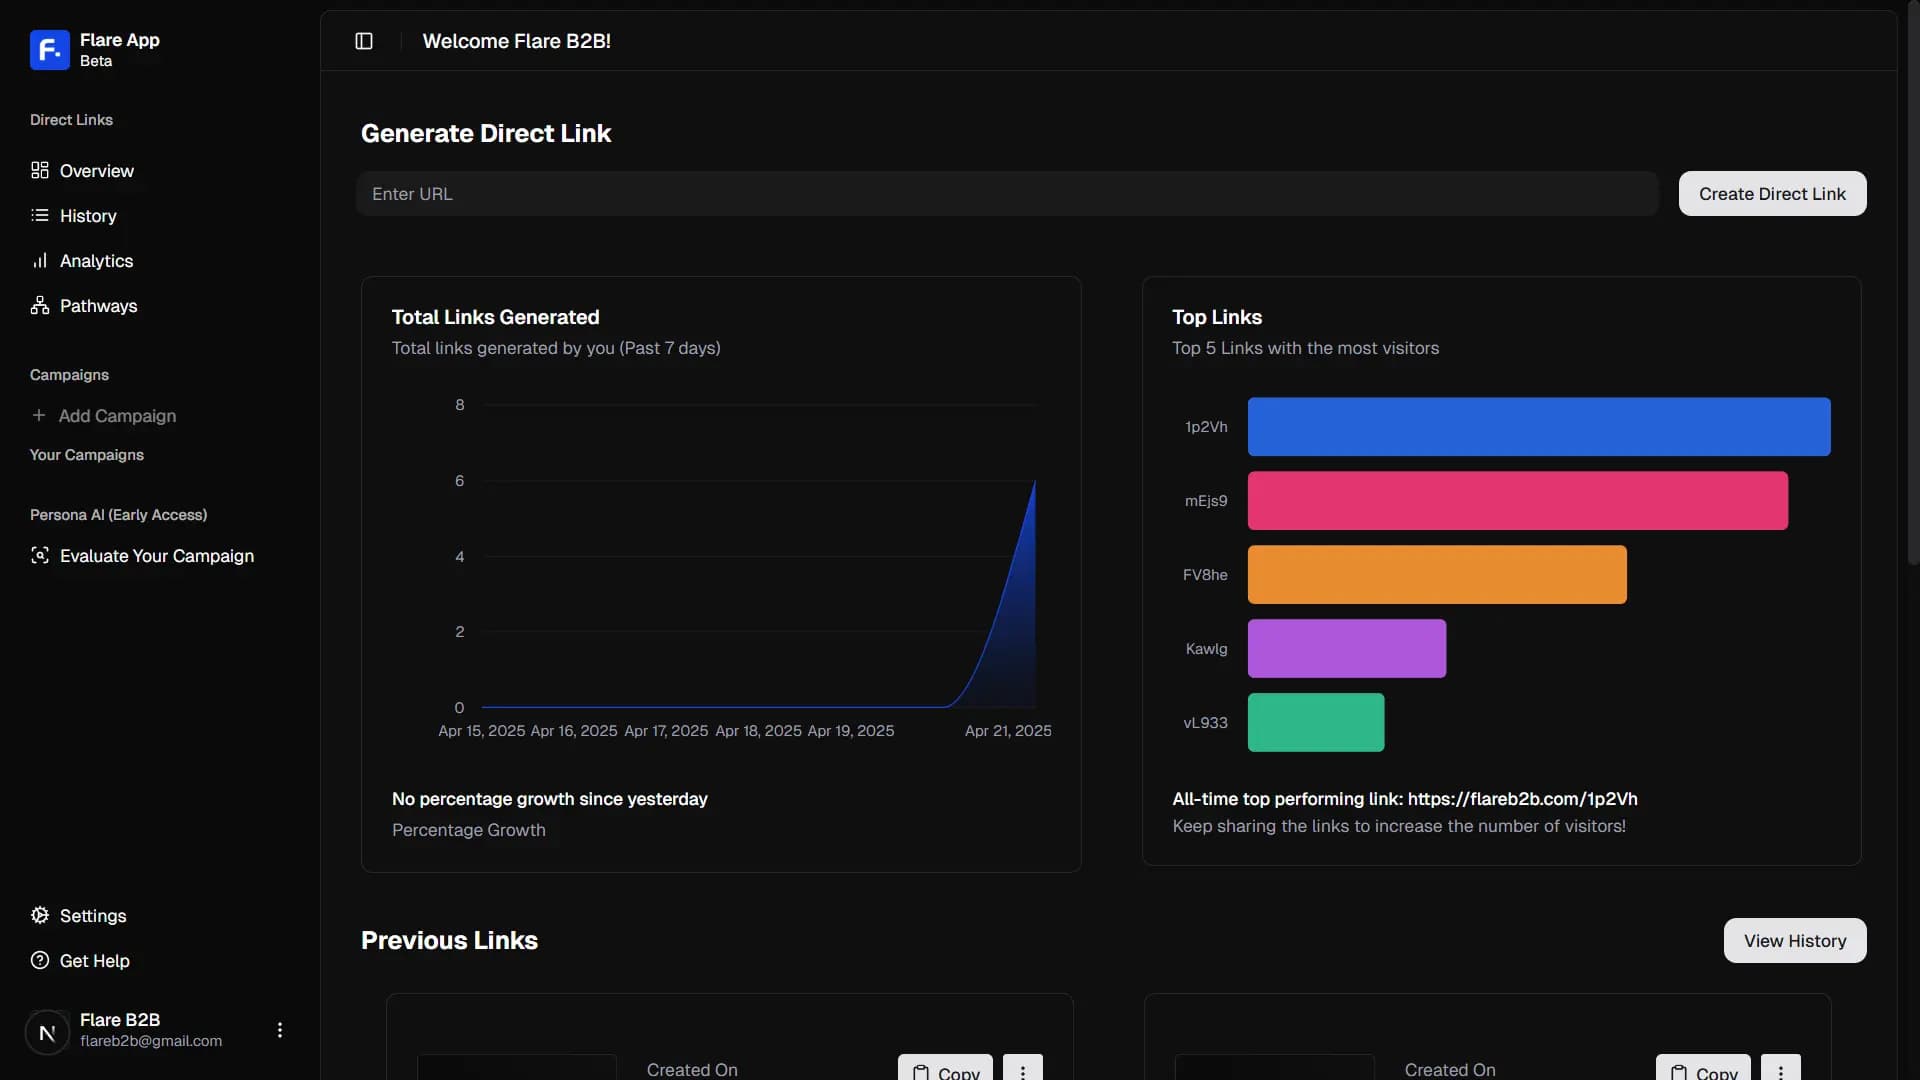Click the Flare App logo icon
The height and width of the screenshot is (1080, 1920).
(x=50, y=50)
